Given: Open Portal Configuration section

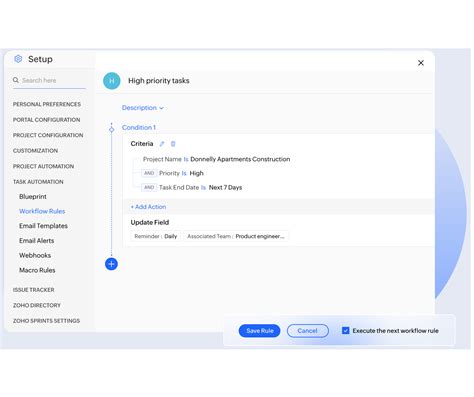Looking at the screenshot, I should (x=46, y=120).
